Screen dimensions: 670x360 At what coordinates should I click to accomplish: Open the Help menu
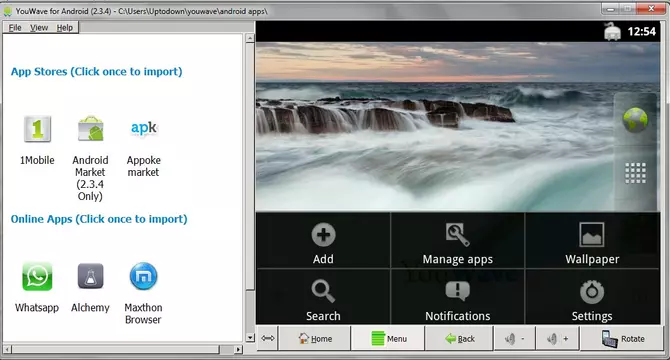(65, 28)
